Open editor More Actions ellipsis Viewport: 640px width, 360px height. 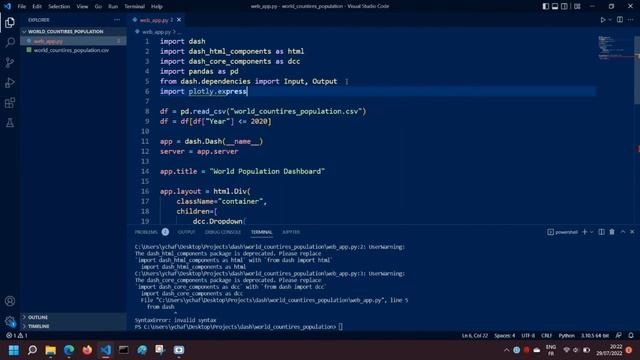631,20
